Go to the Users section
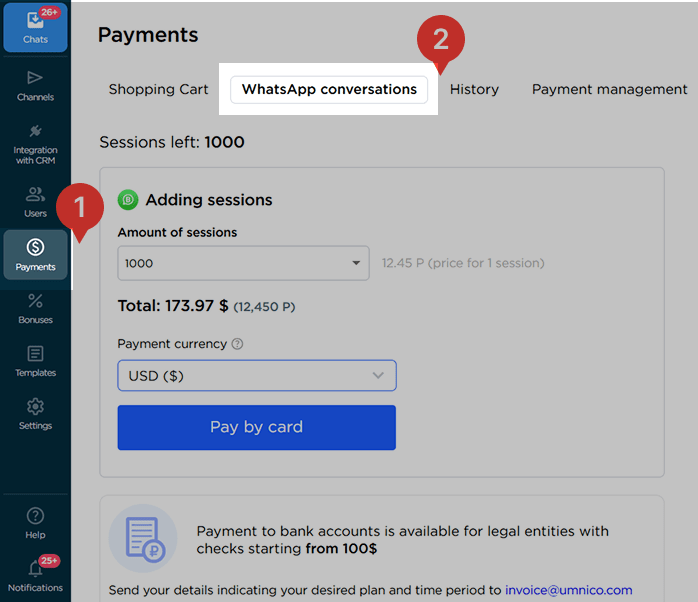The image size is (698, 602). pos(35,202)
